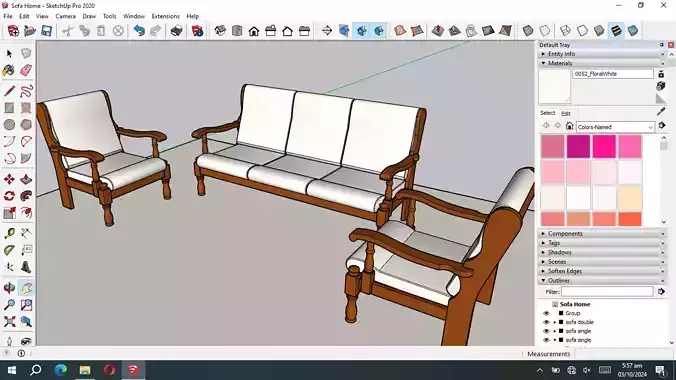Open the File menu
Screen dimensions: 676x380
coord(8,16)
